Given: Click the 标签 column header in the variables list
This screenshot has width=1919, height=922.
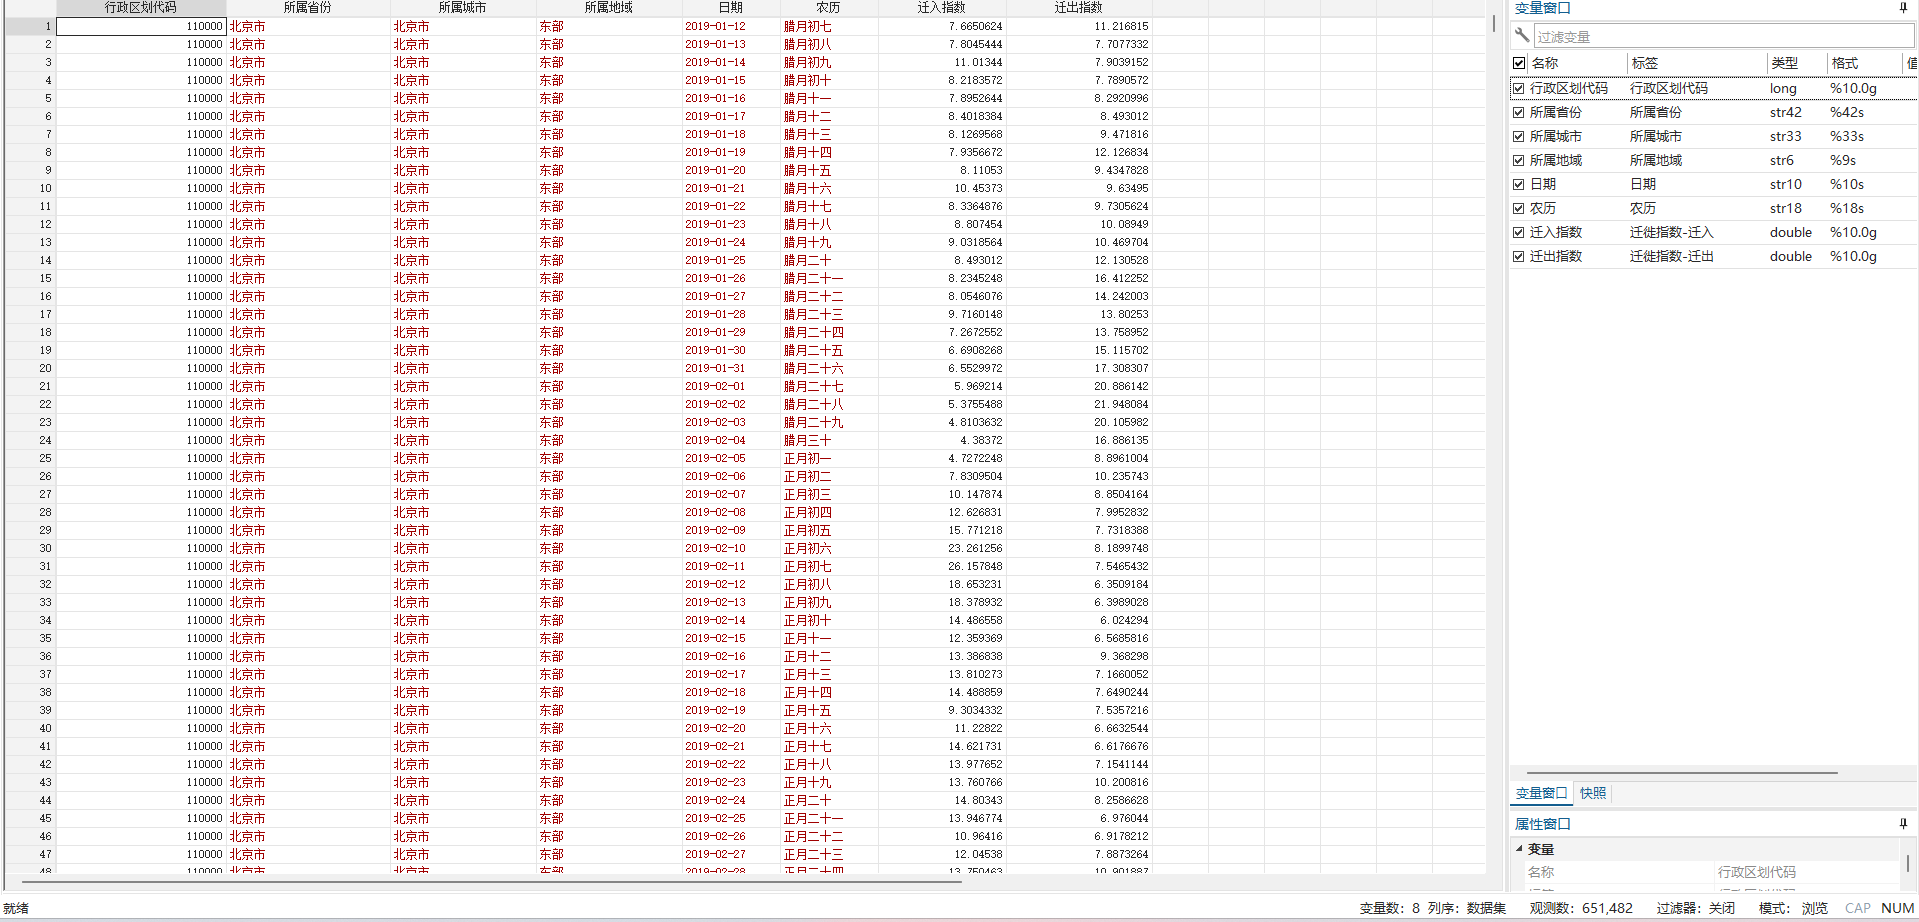Looking at the screenshot, I should 1645,63.
